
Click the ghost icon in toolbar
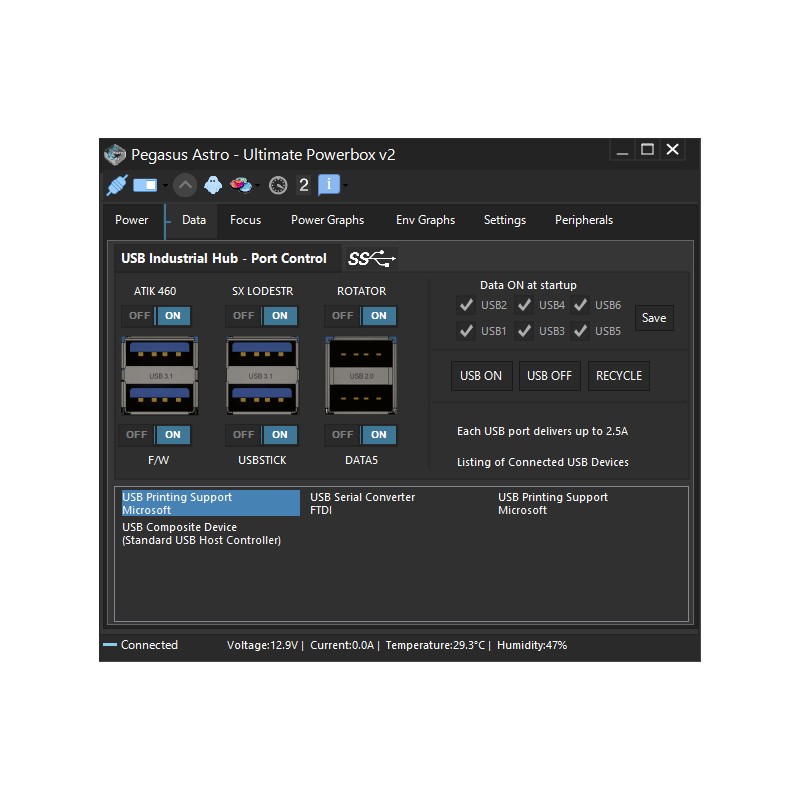point(213,185)
